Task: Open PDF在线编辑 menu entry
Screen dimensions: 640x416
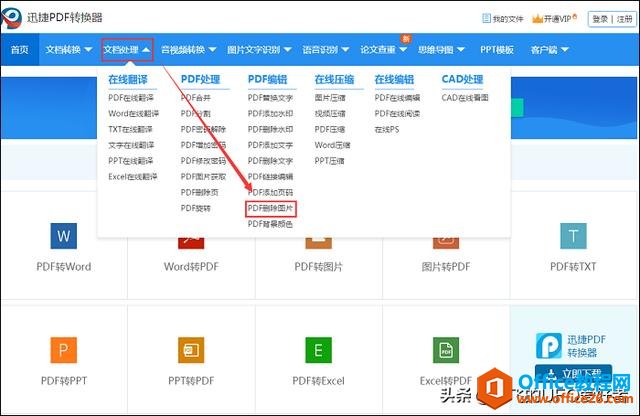Action: point(397,98)
